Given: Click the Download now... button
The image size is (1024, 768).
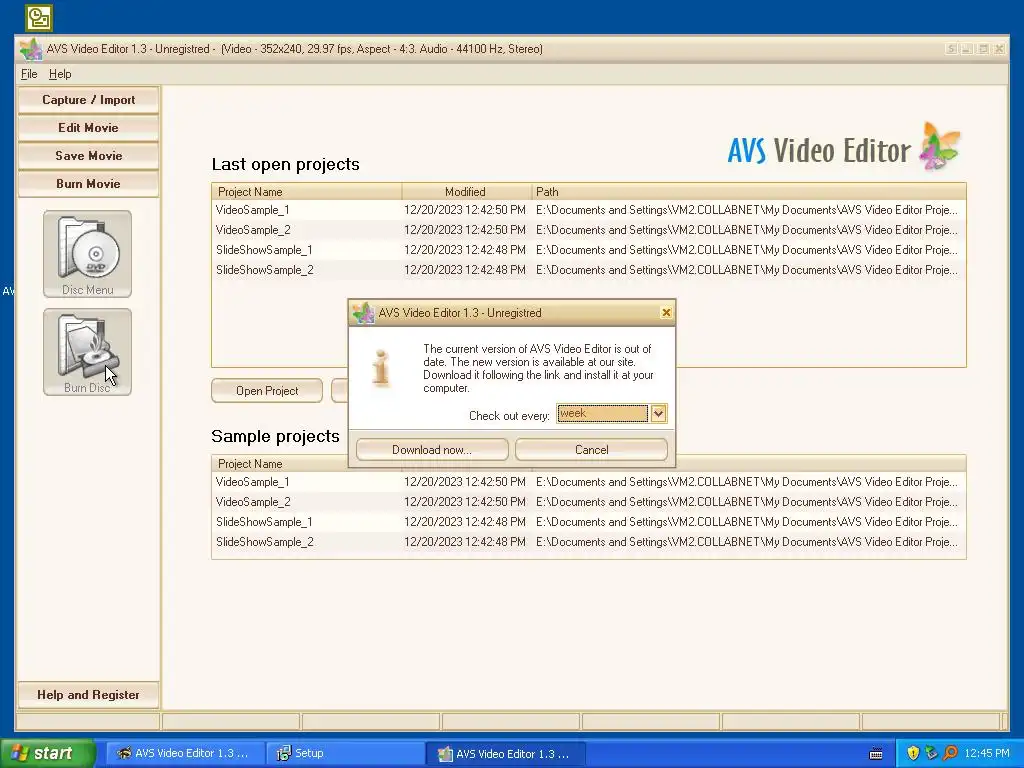Looking at the screenshot, I should point(432,450).
